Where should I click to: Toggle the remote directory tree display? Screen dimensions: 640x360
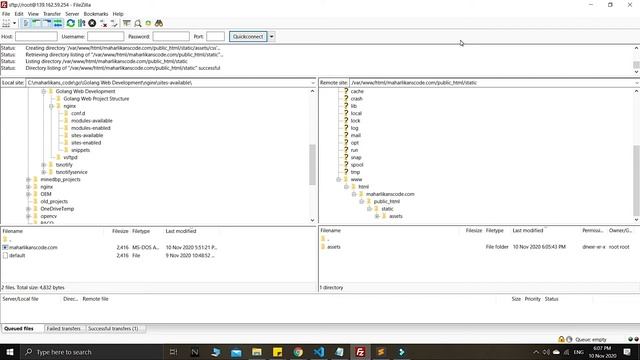coord(47,23)
